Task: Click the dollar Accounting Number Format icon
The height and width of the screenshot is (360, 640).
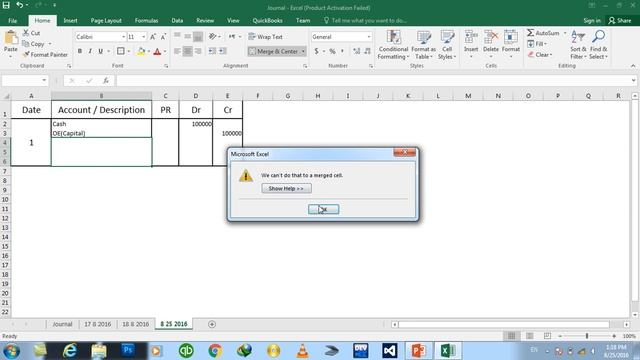Action: coord(316,51)
